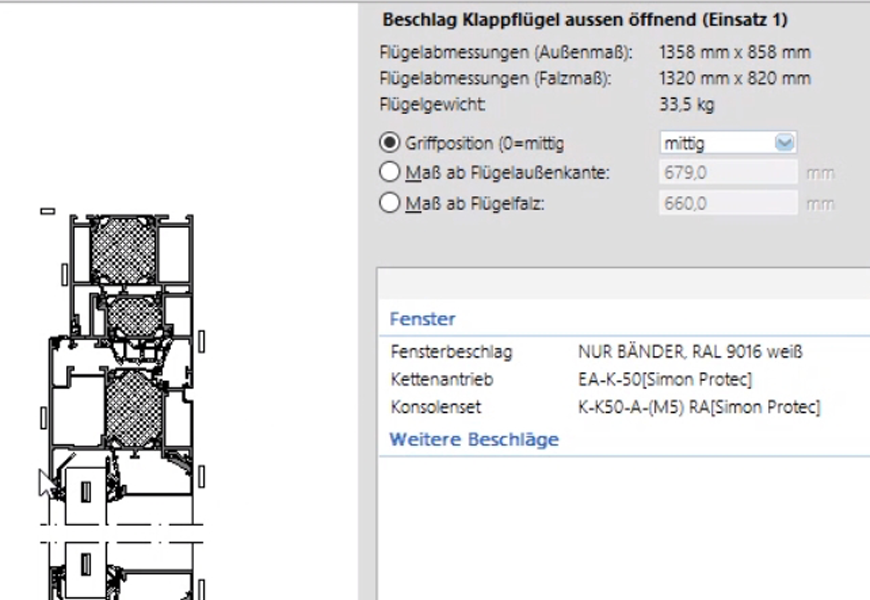Enable the Maß ab Flügelfalz radio option
Image resolution: width=870 pixels, height=600 pixels.
click(x=390, y=203)
